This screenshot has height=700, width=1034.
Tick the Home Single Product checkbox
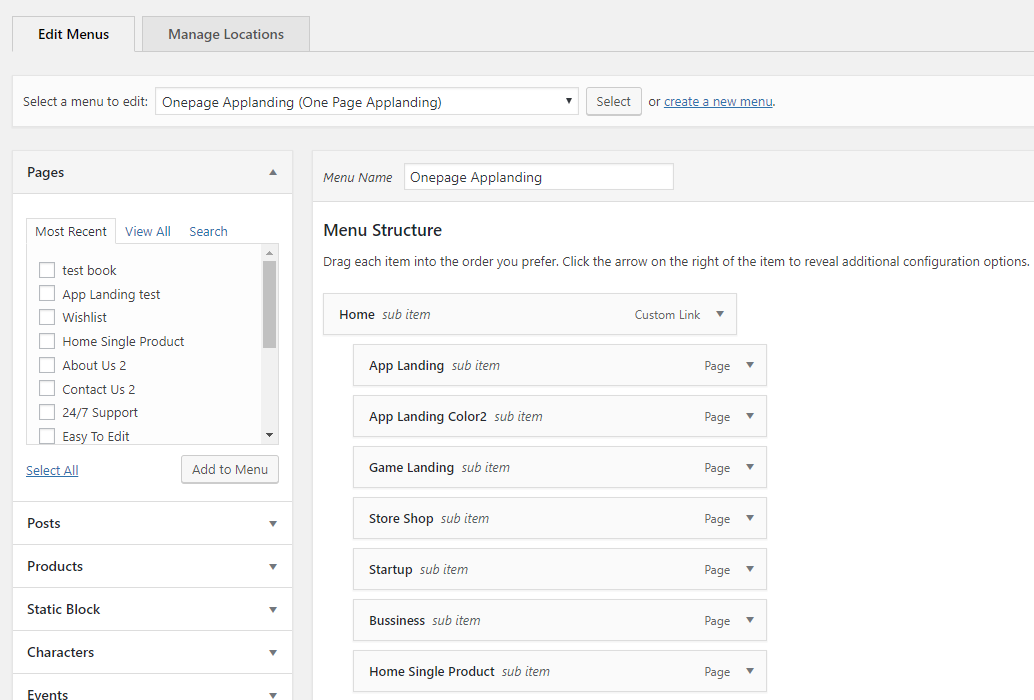click(x=47, y=341)
